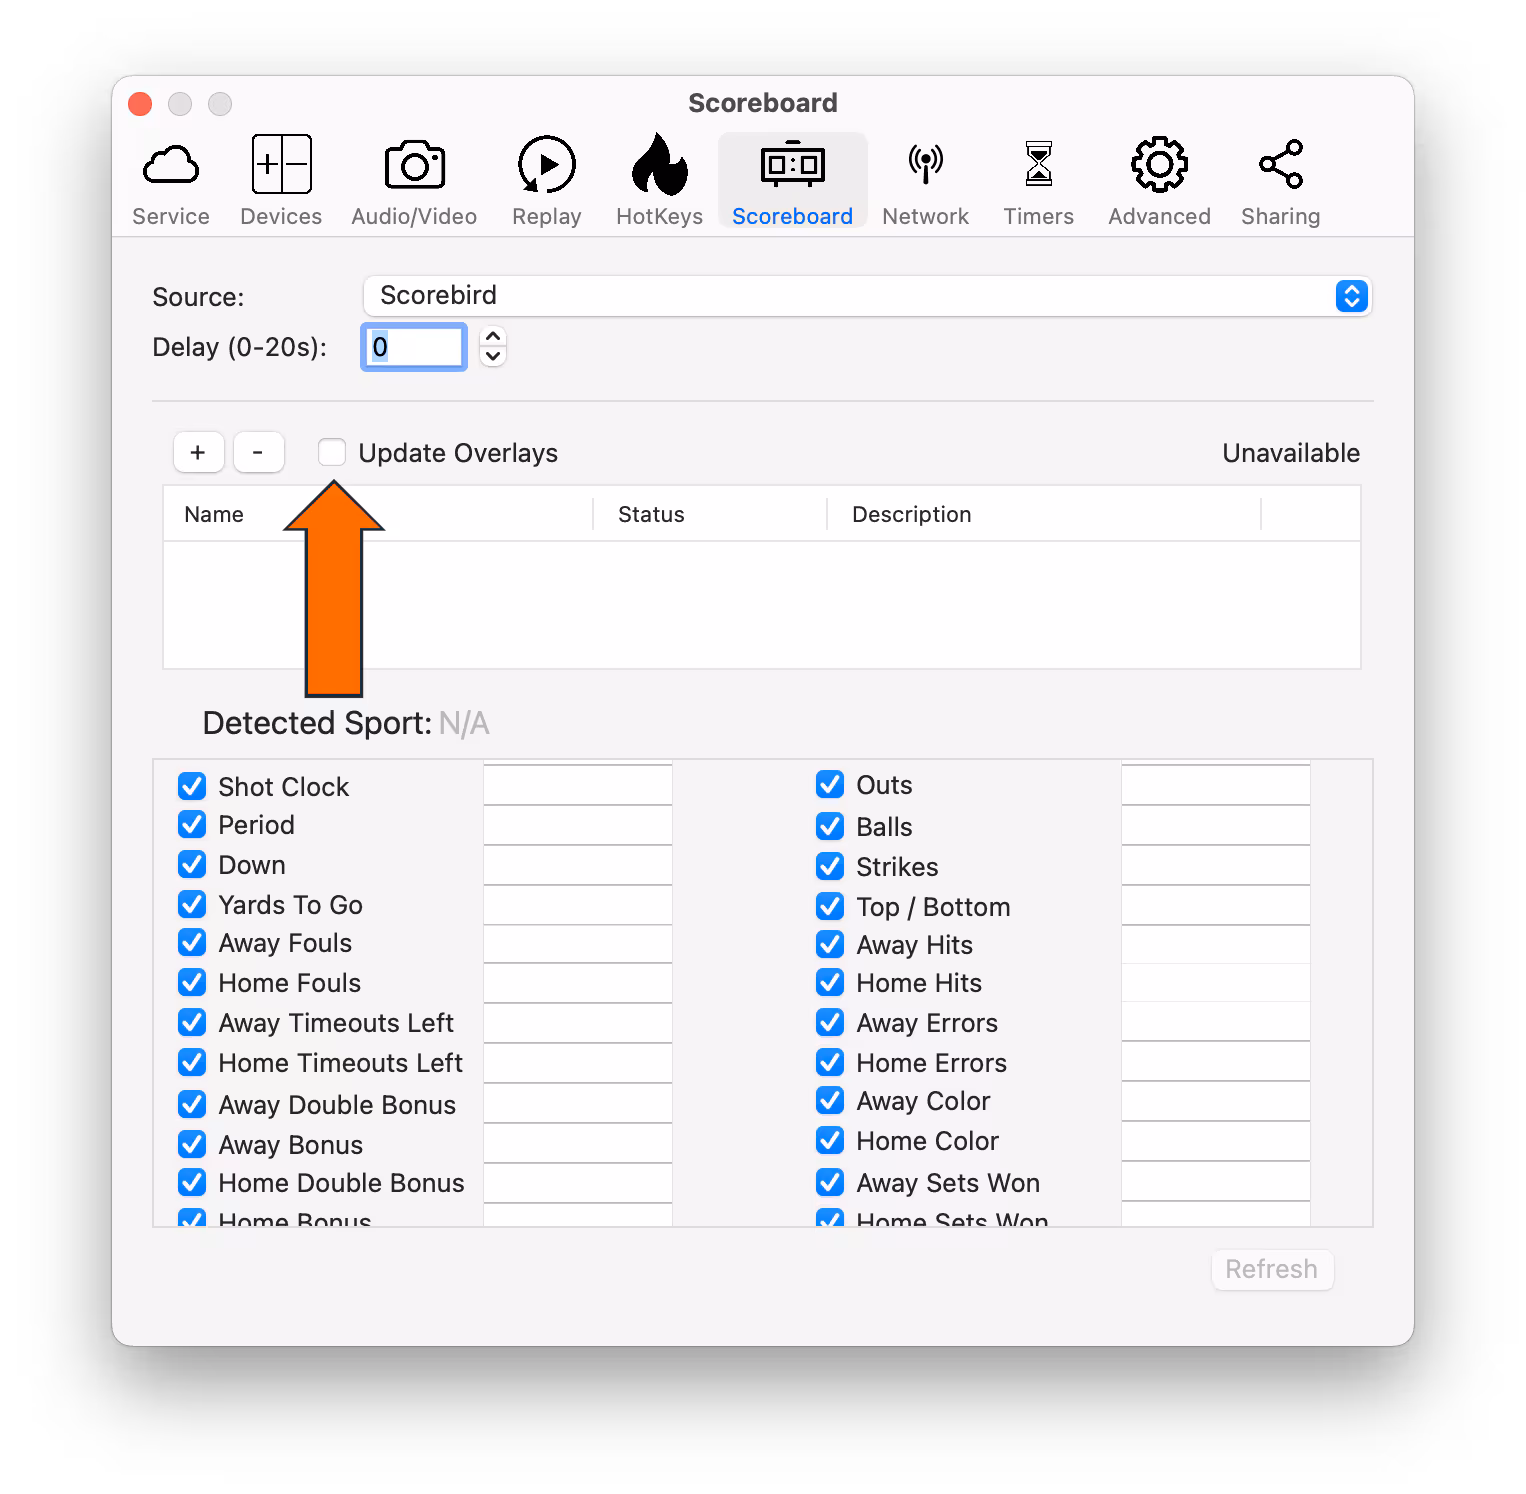Screen dimensions: 1526x1494
Task: Toggle the Home Hits checkbox
Action: 830,982
